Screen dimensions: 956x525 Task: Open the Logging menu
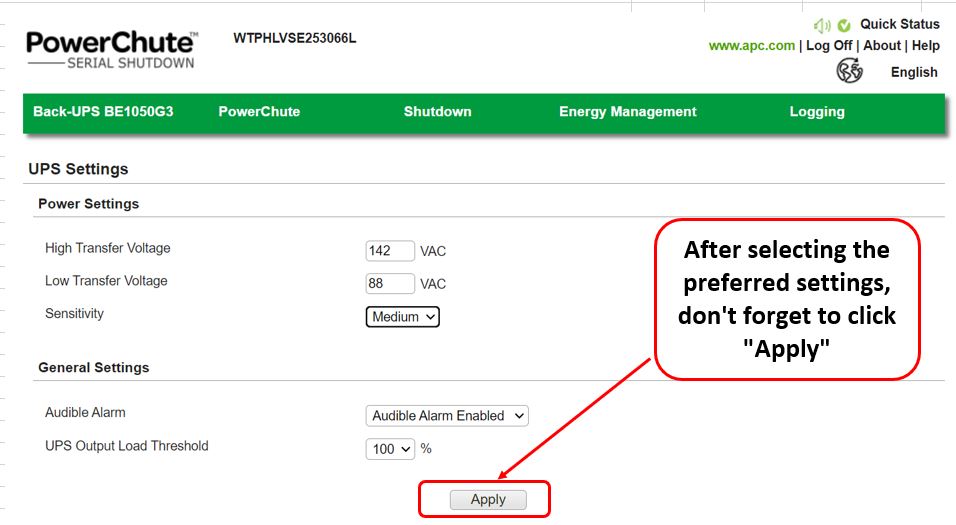pos(817,112)
